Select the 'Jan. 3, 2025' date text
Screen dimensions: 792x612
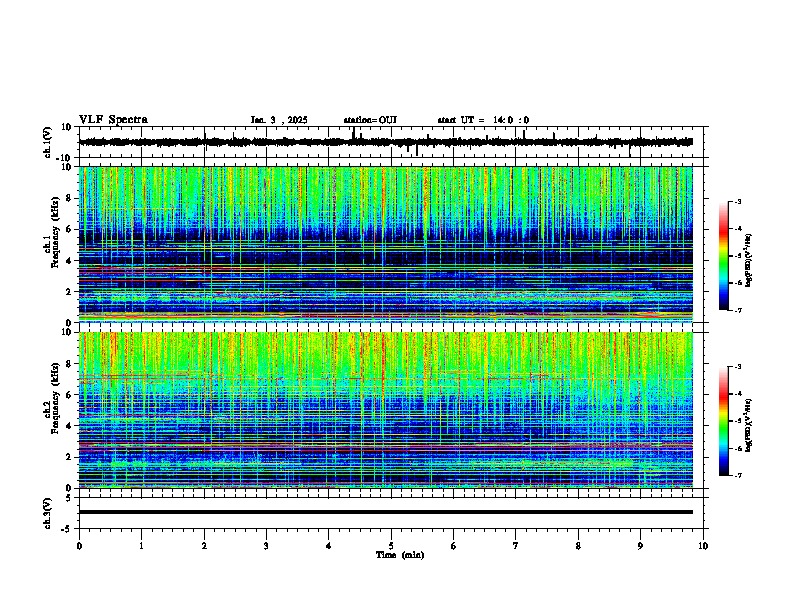tap(279, 120)
